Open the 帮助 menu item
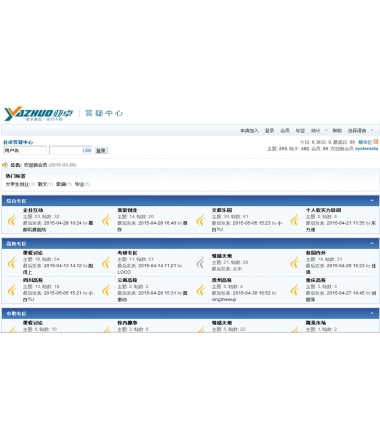The width and height of the screenshot is (380, 441). pos(337,131)
